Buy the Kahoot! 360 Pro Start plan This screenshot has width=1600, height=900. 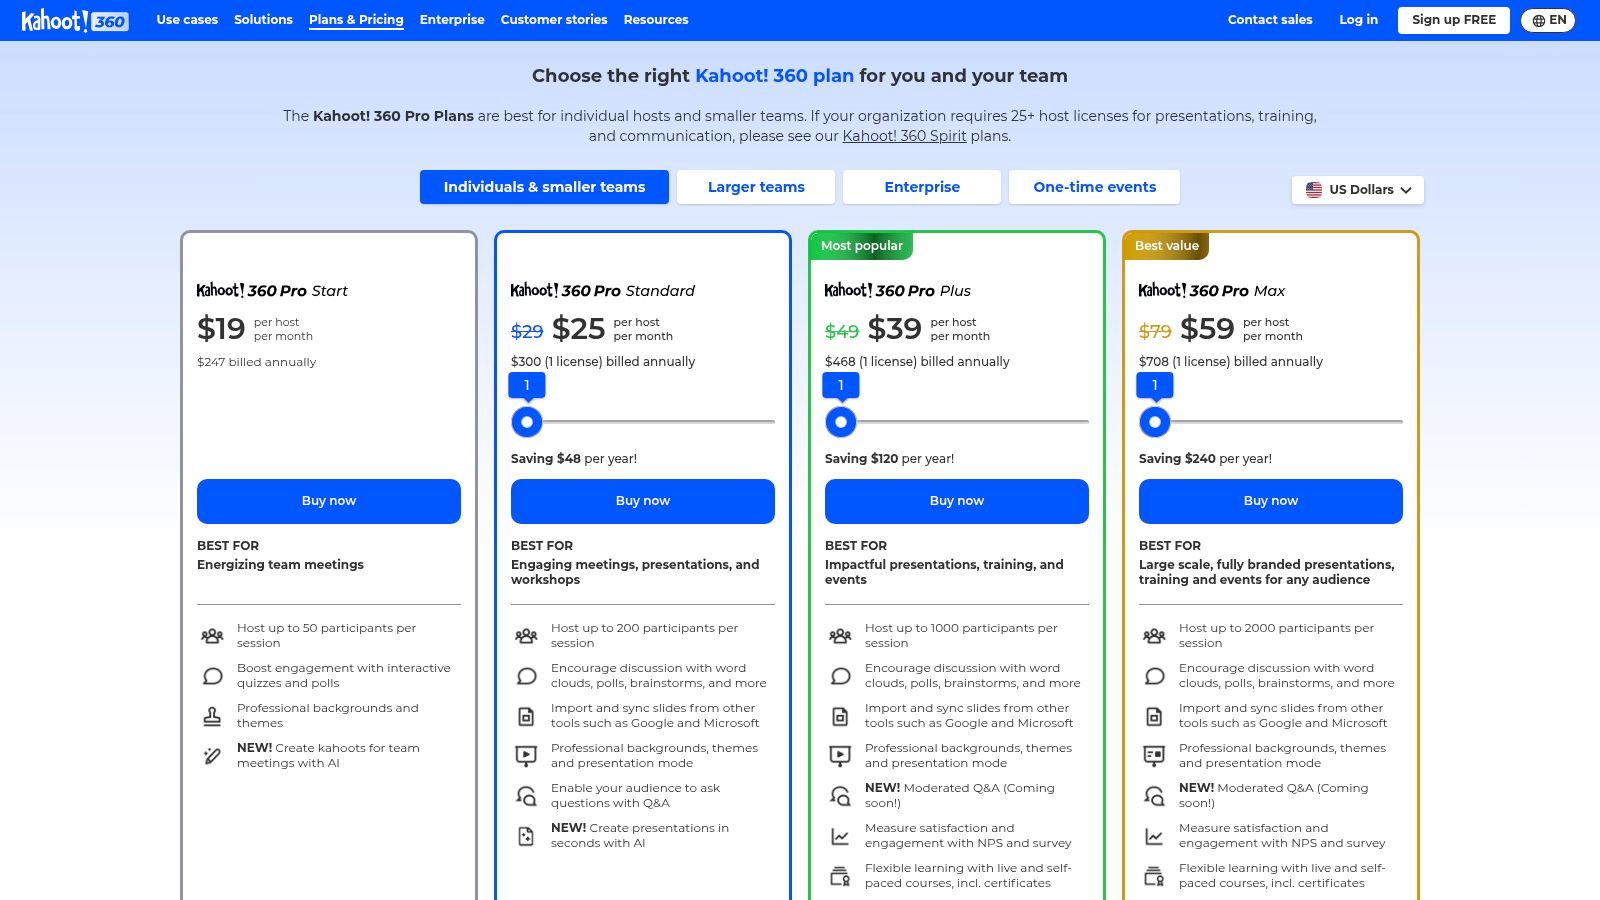[x=329, y=501]
